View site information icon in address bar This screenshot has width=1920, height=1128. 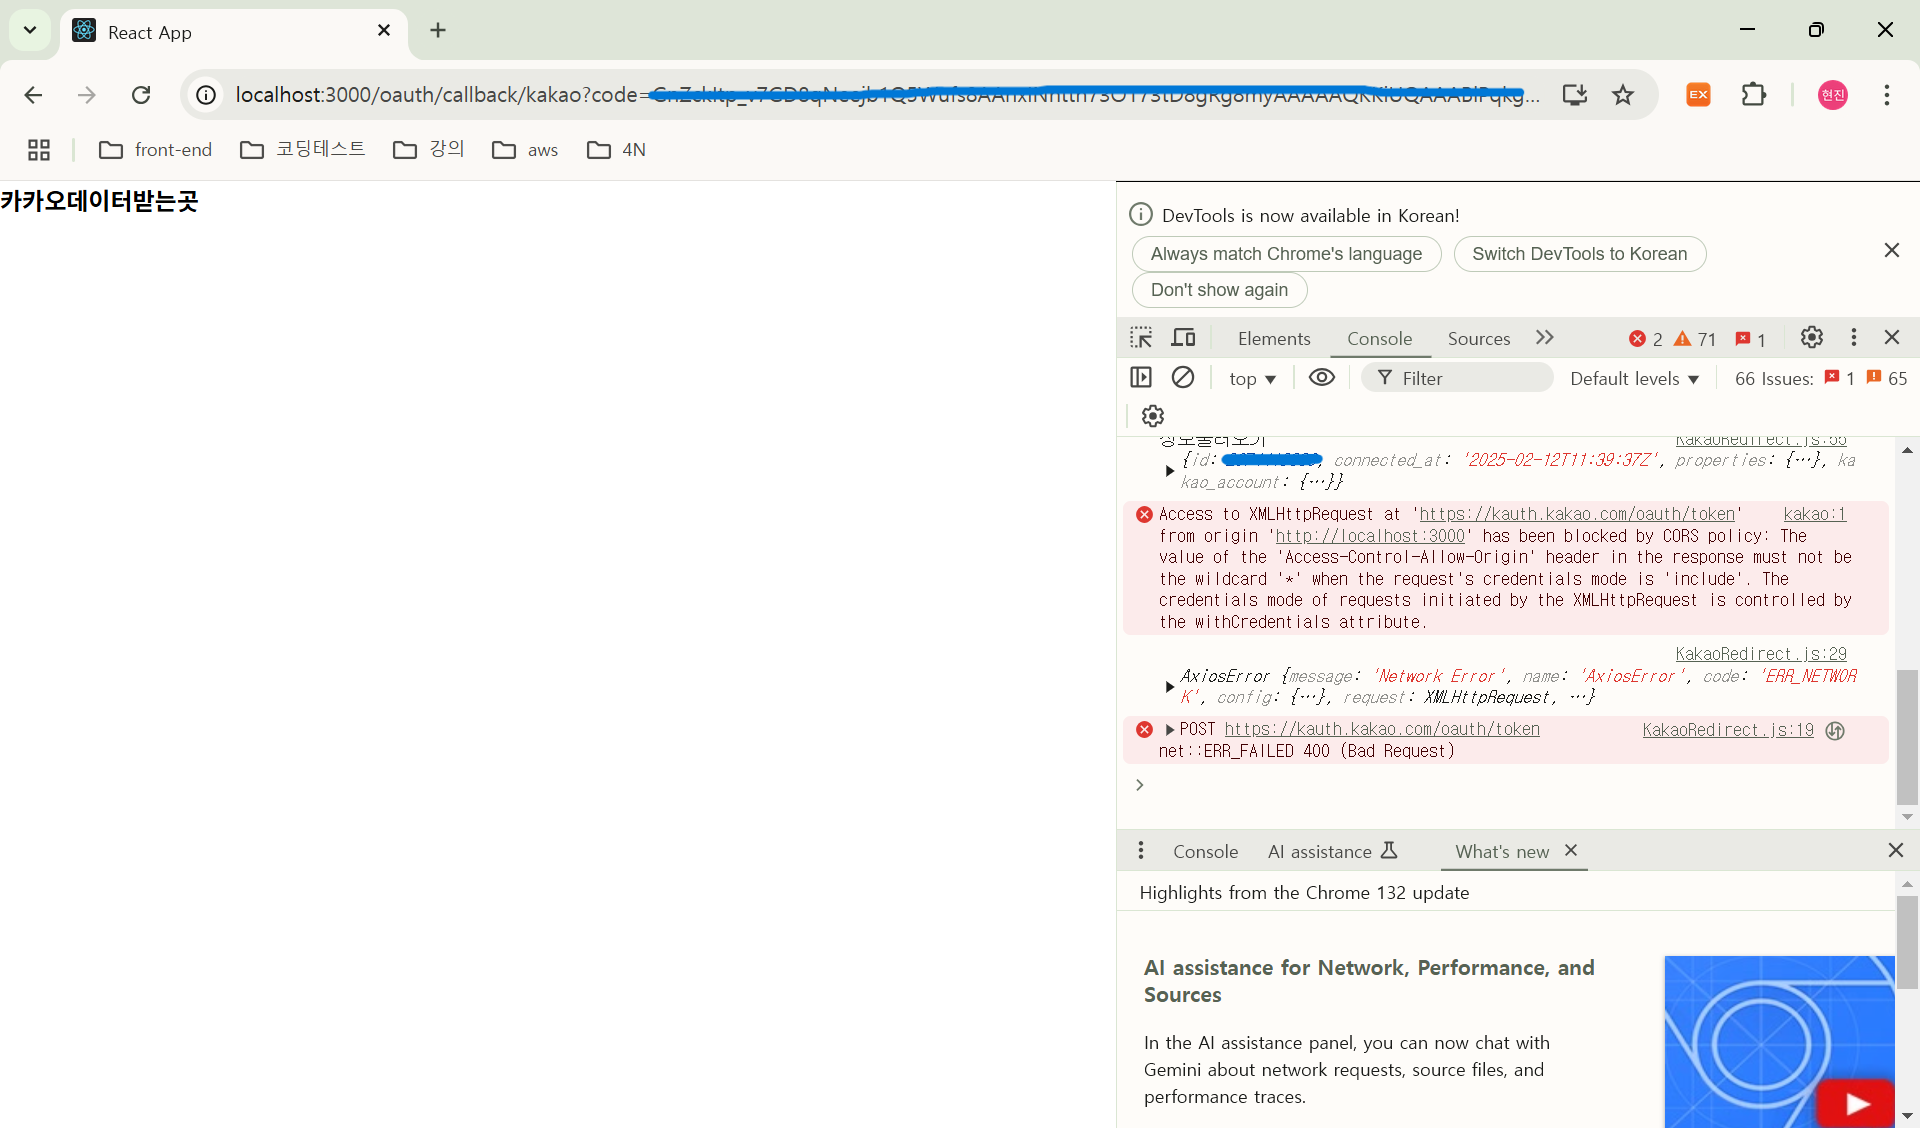[206, 95]
